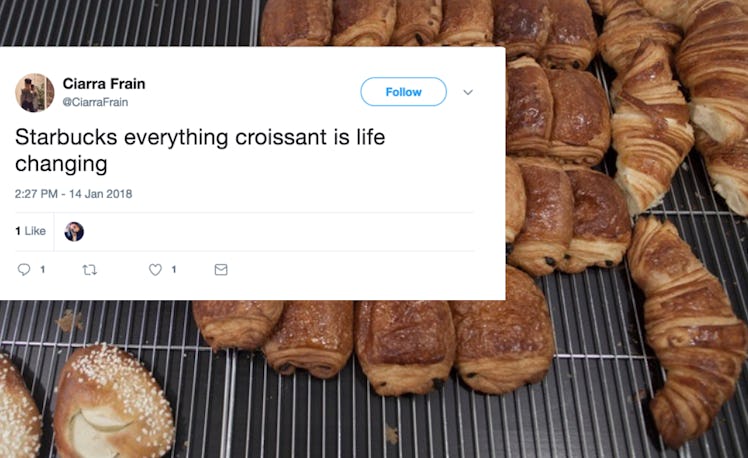The image size is (748, 458).
Task: Click the @CiarraFrain handle
Action: tap(95, 102)
